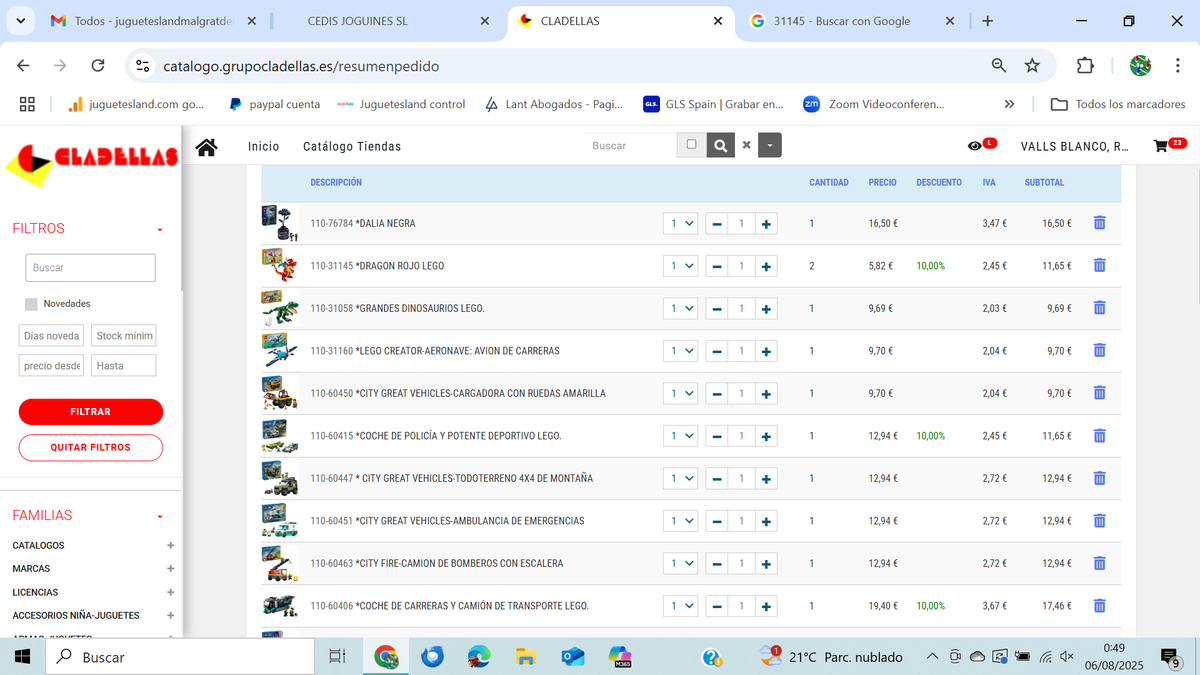The width and height of the screenshot is (1200, 675).
Task: Click the home icon in the catalog navbar
Action: coord(207,147)
